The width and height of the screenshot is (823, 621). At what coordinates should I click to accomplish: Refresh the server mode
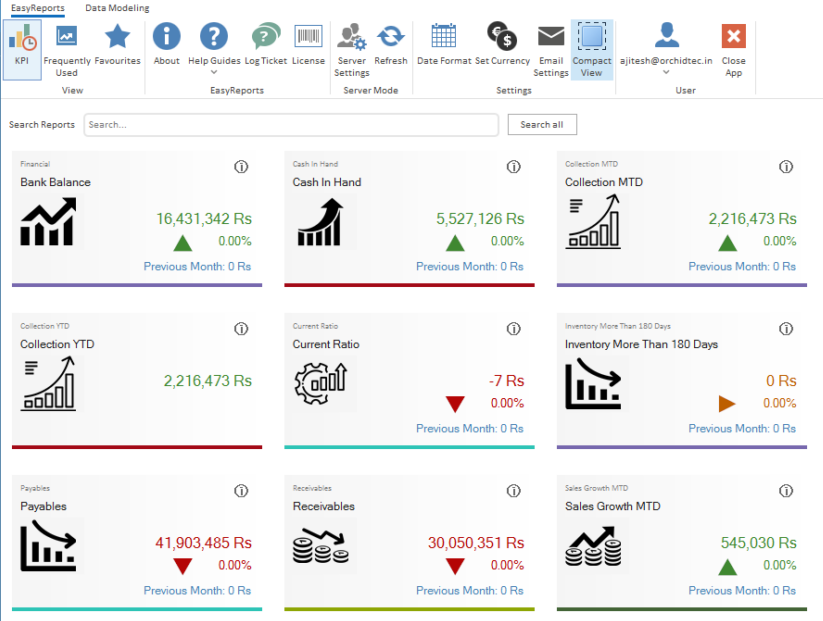391,40
